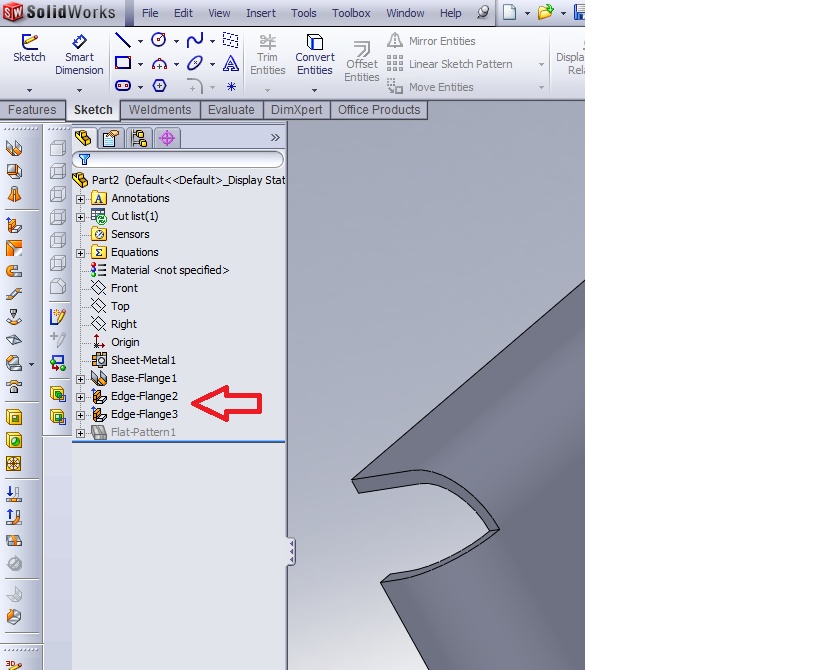Open the Help menu

click(450, 13)
